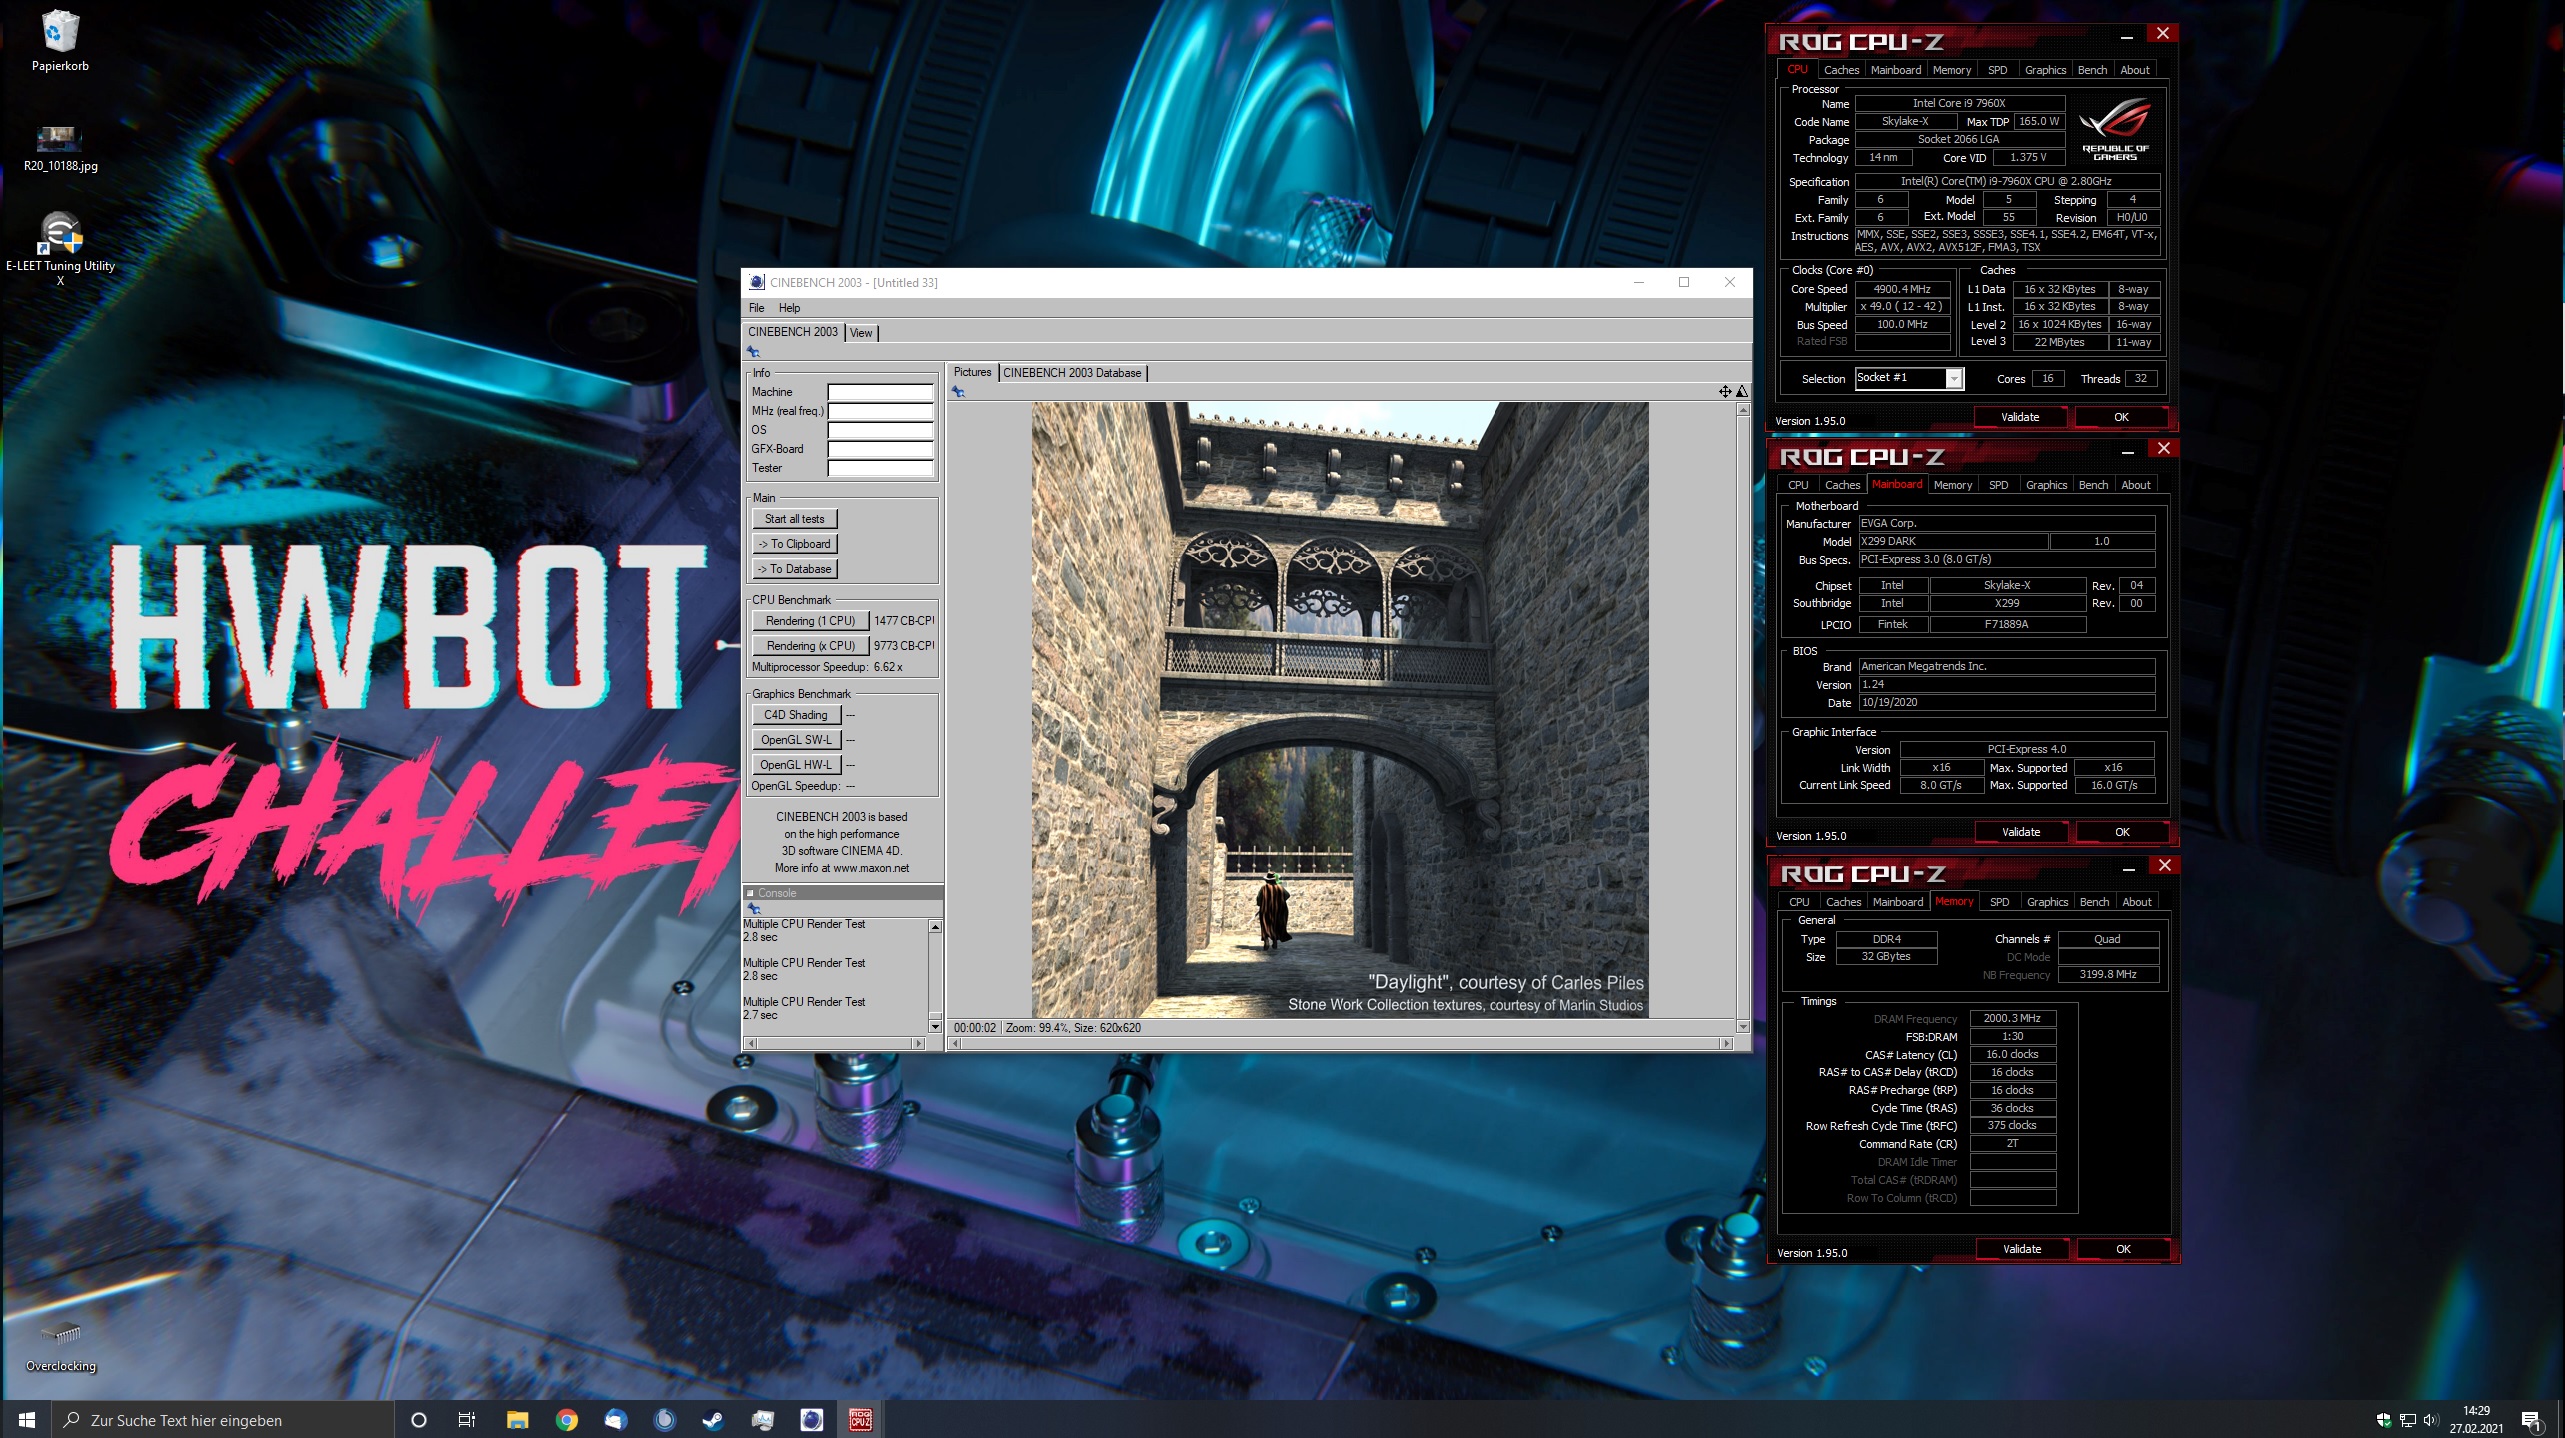Open the File menu in Cinebench
This screenshot has width=2565, height=1438.
pos(756,308)
